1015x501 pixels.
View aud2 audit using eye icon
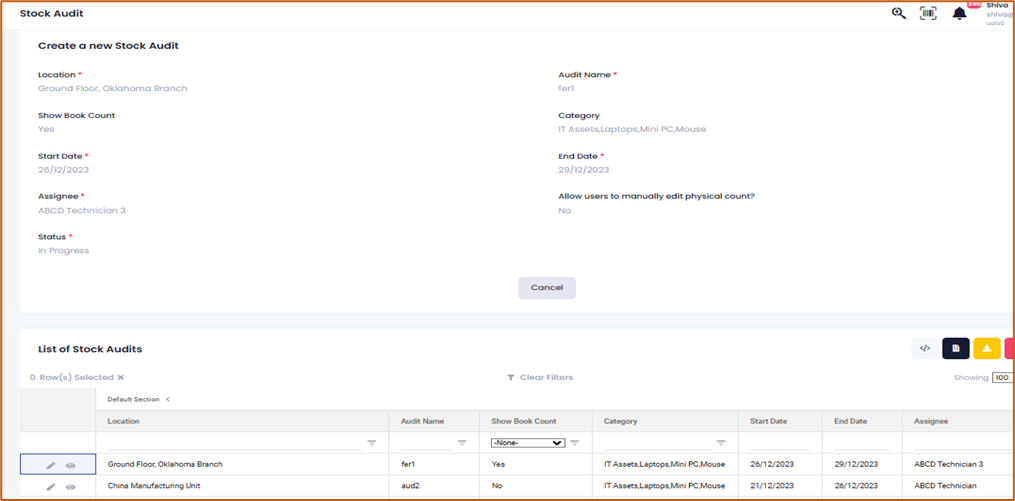tap(71, 487)
